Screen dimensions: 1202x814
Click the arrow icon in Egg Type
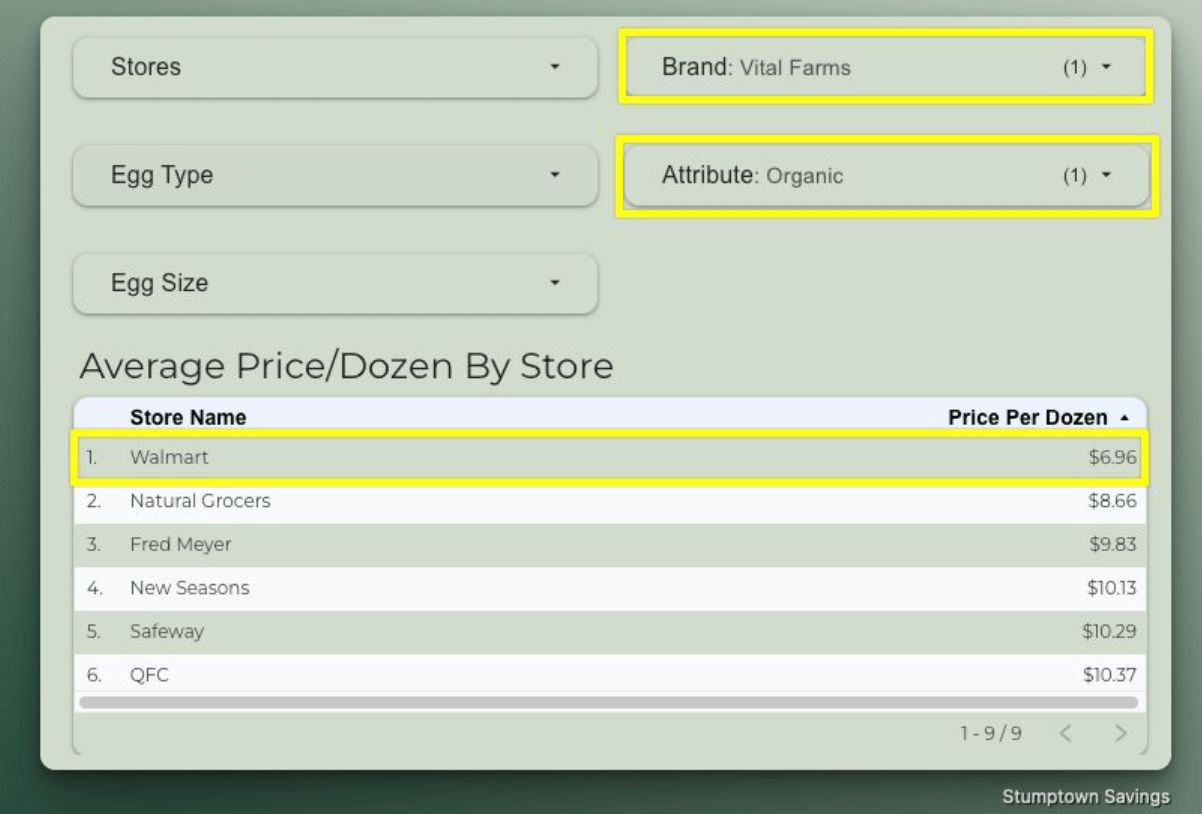tap(555, 175)
